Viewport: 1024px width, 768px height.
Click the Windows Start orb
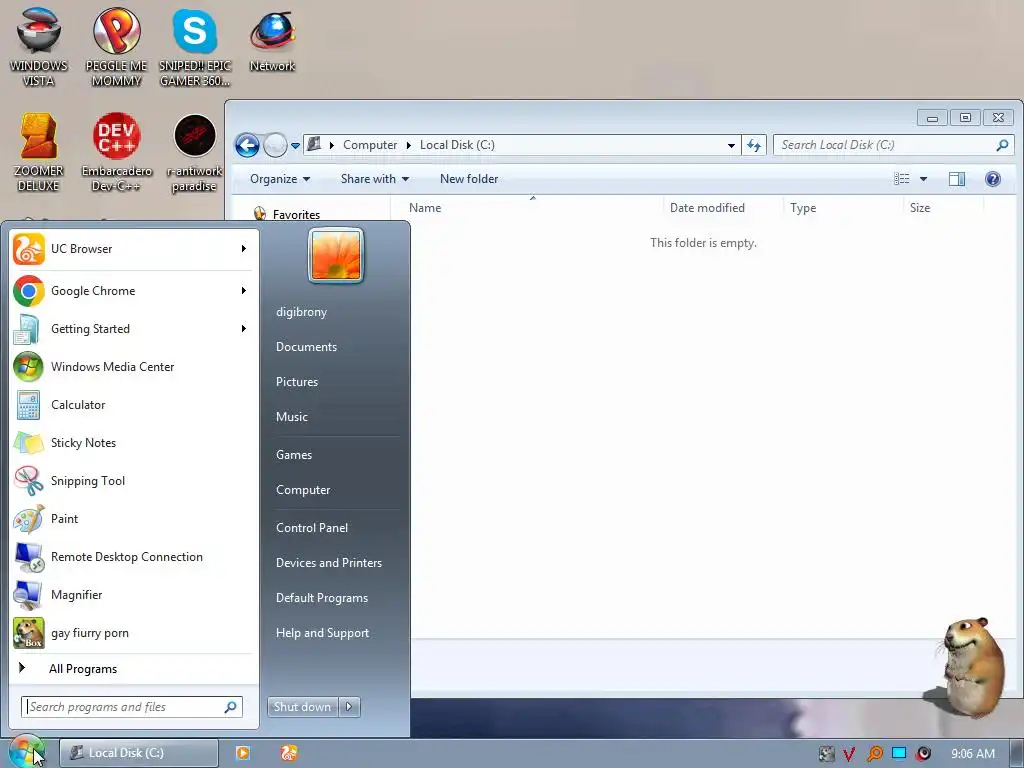[x=26, y=752]
